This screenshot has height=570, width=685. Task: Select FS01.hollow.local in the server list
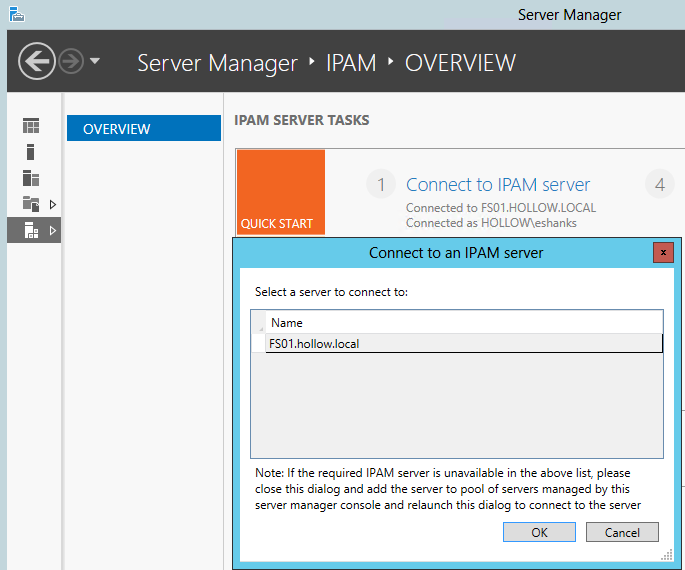(x=314, y=344)
